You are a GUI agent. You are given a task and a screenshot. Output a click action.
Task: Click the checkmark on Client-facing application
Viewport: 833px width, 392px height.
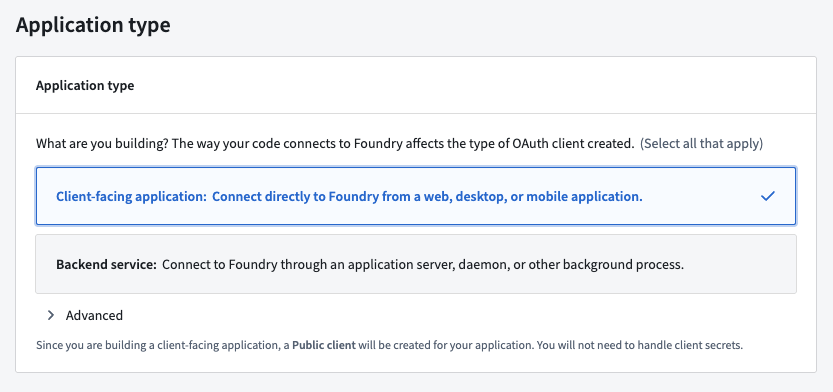pos(768,196)
